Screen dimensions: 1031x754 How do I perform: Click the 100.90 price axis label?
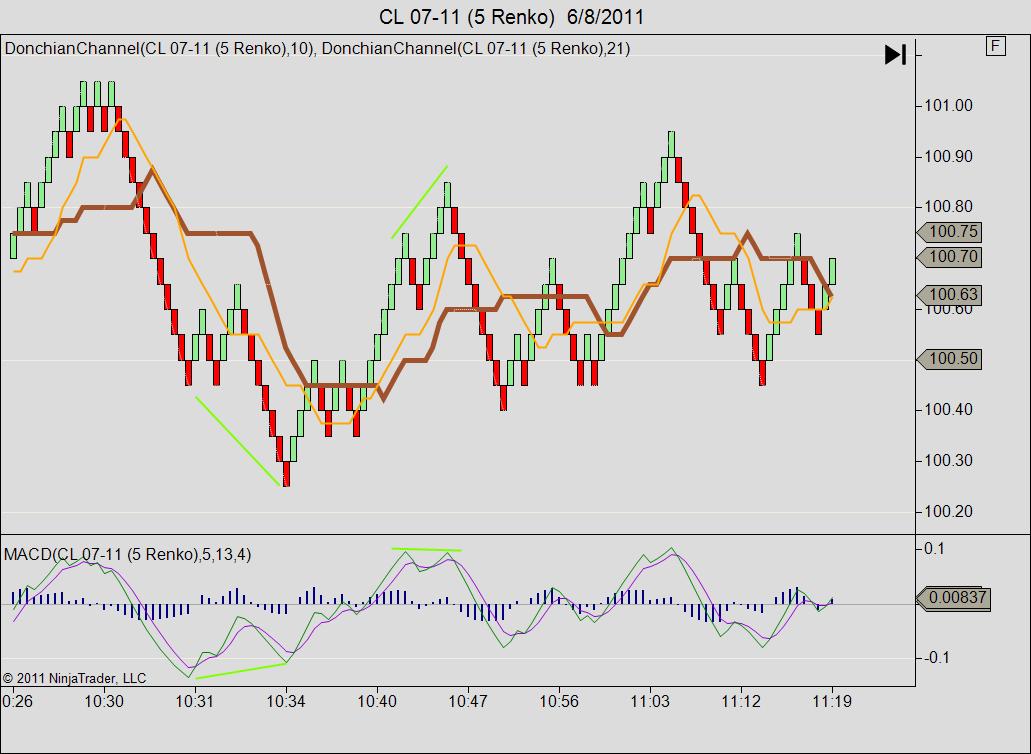(948, 156)
